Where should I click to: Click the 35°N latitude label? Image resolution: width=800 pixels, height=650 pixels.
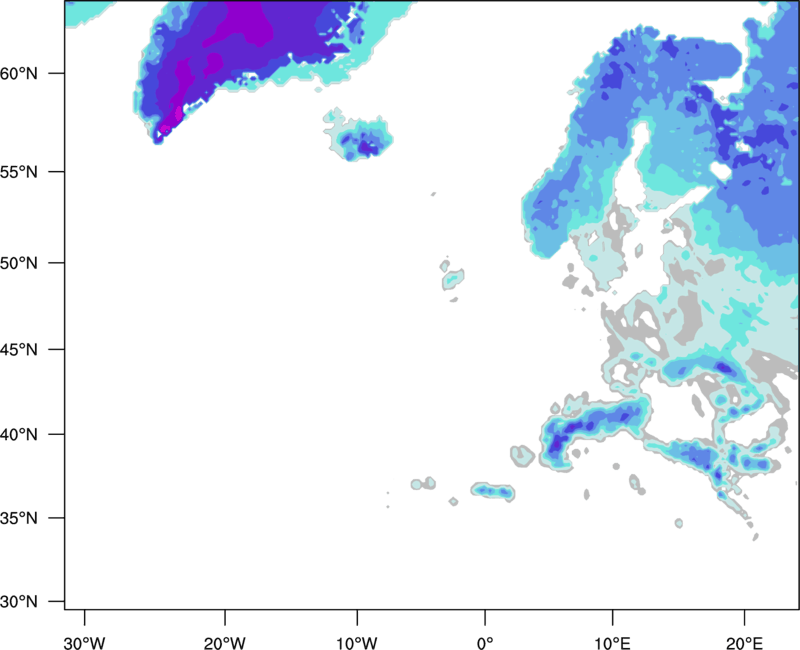19,518
